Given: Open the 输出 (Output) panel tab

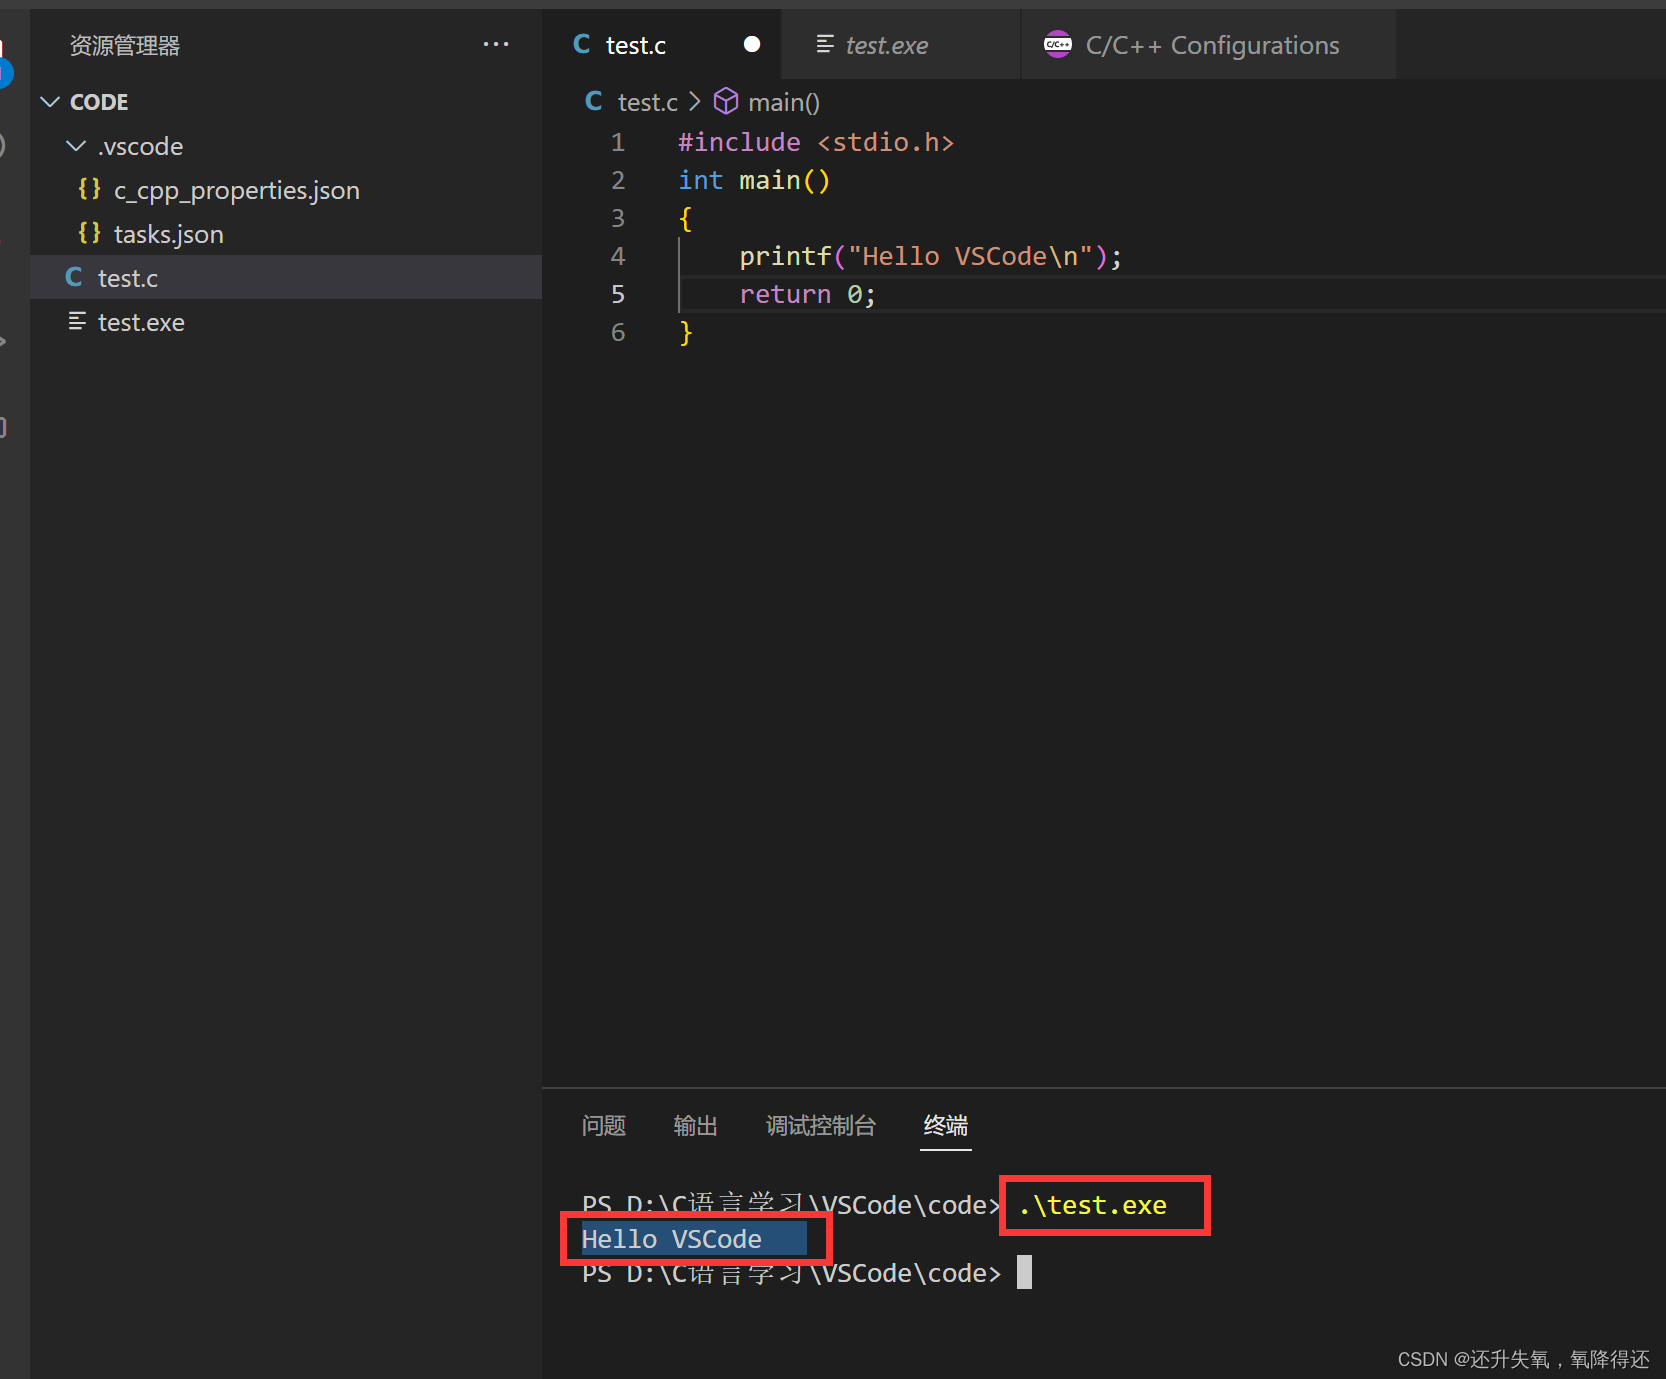Looking at the screenshot, I should [x=696, y=1126].
